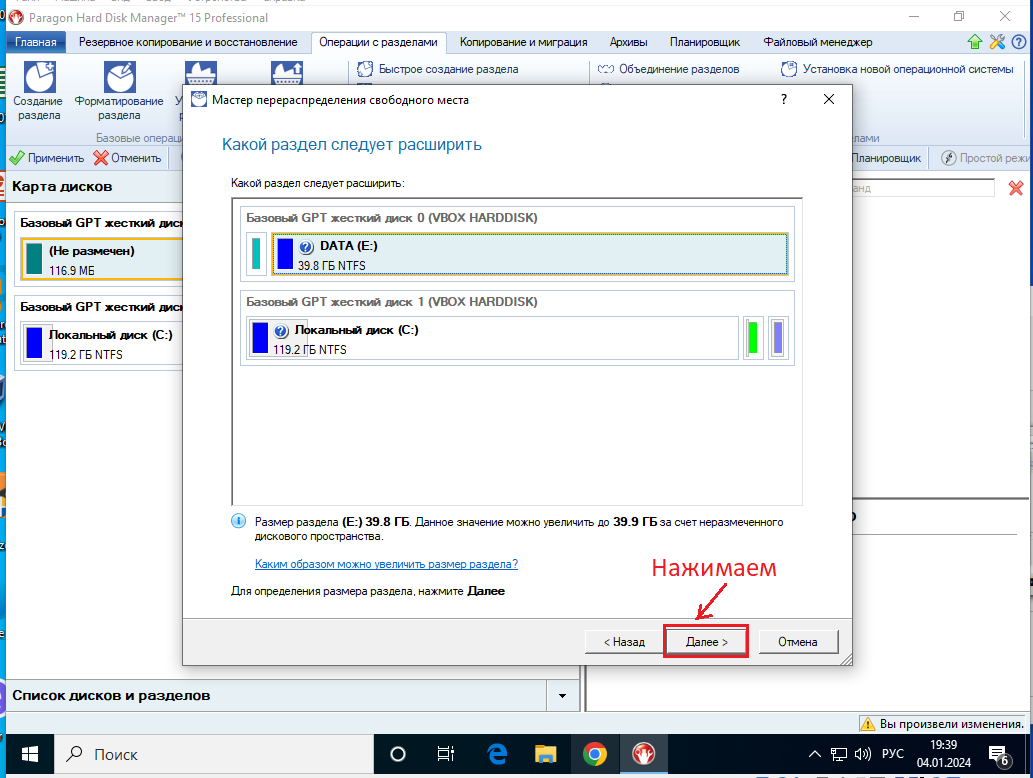
Task: Click the Вы произвели изменения notice
Action: 943,724
